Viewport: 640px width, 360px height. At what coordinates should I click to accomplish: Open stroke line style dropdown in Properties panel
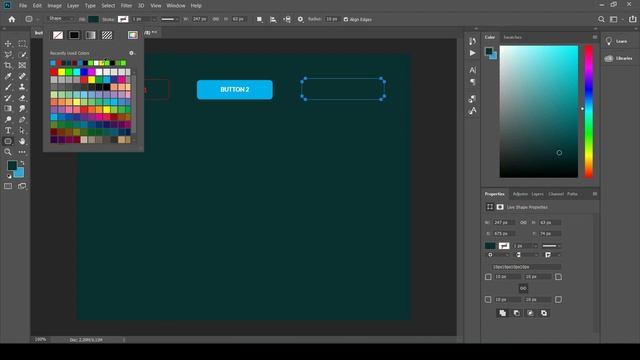(551, 246)
